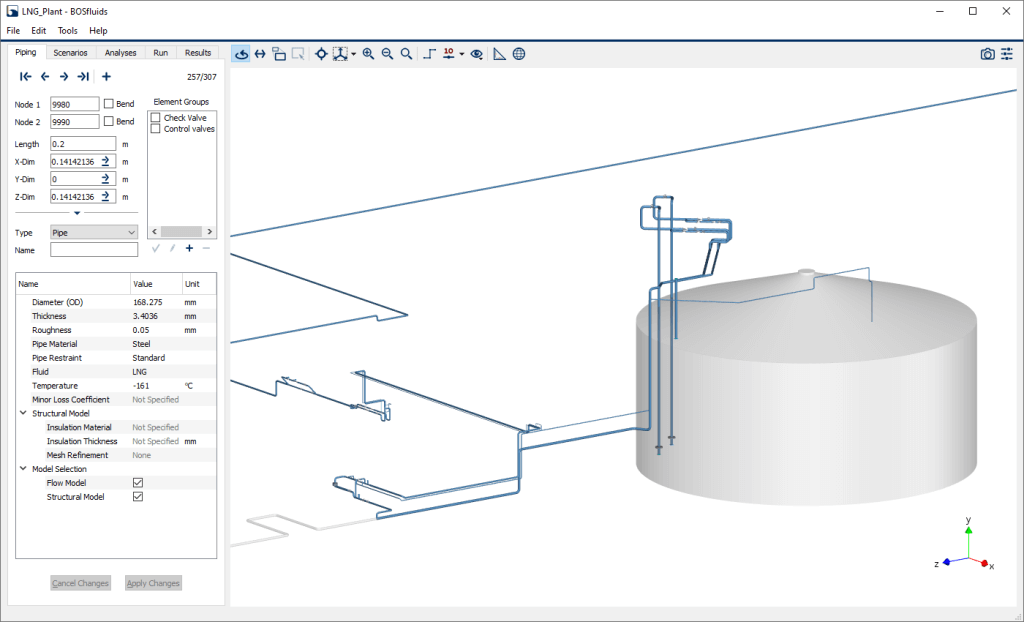Uncheck the Flow Model checkbox
The height and width of the screenshot is (622, 1024).
click(138, 483)
